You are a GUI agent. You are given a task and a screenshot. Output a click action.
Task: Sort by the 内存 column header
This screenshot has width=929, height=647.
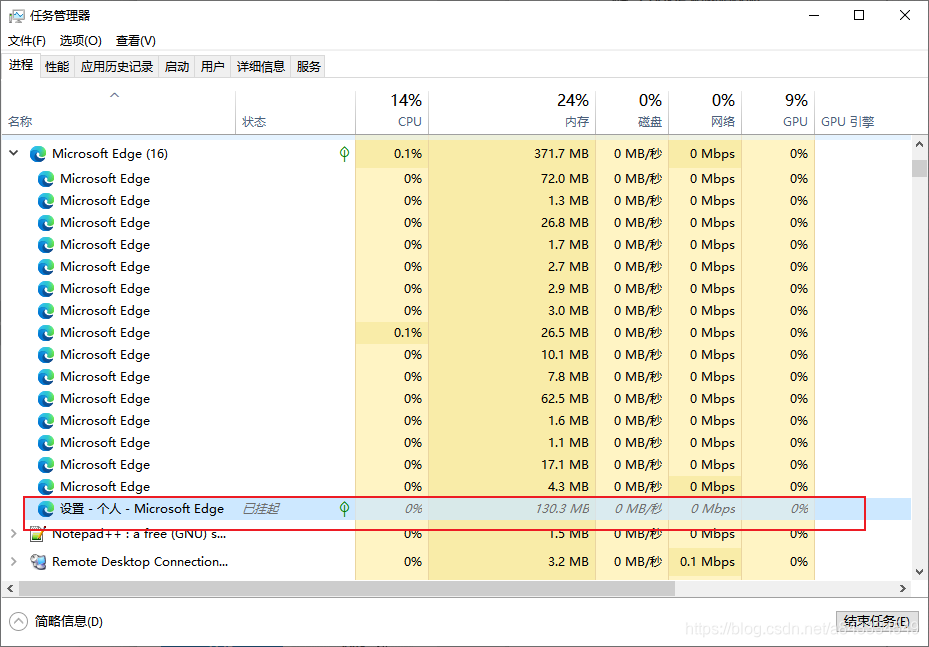(512, 111)
